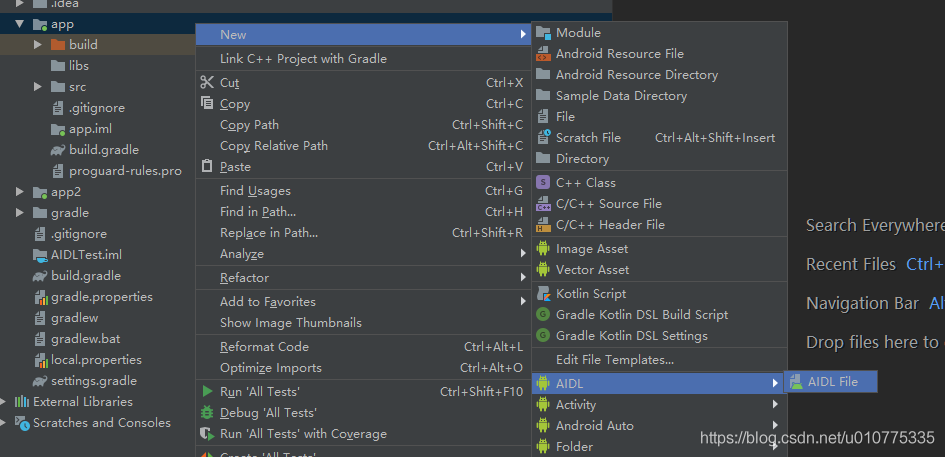Select Copy Relative Path menu entry
The width and height of the screenshot is (945, 457).
coord(274,146)
